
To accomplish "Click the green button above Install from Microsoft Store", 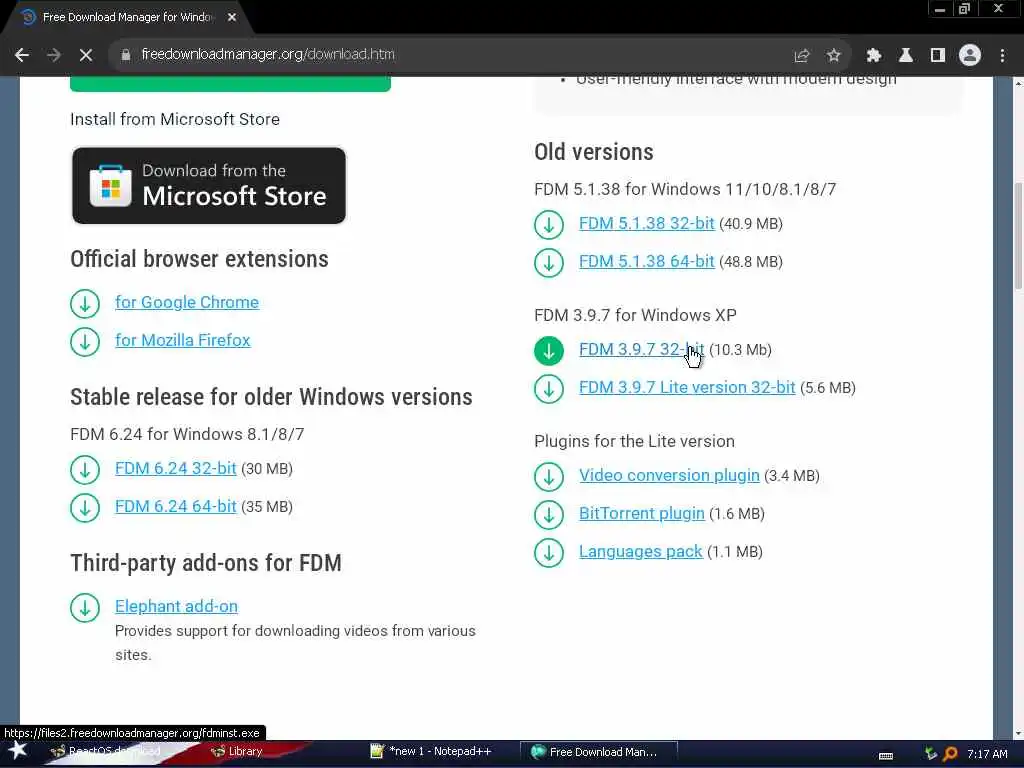I will coord(230,84).
